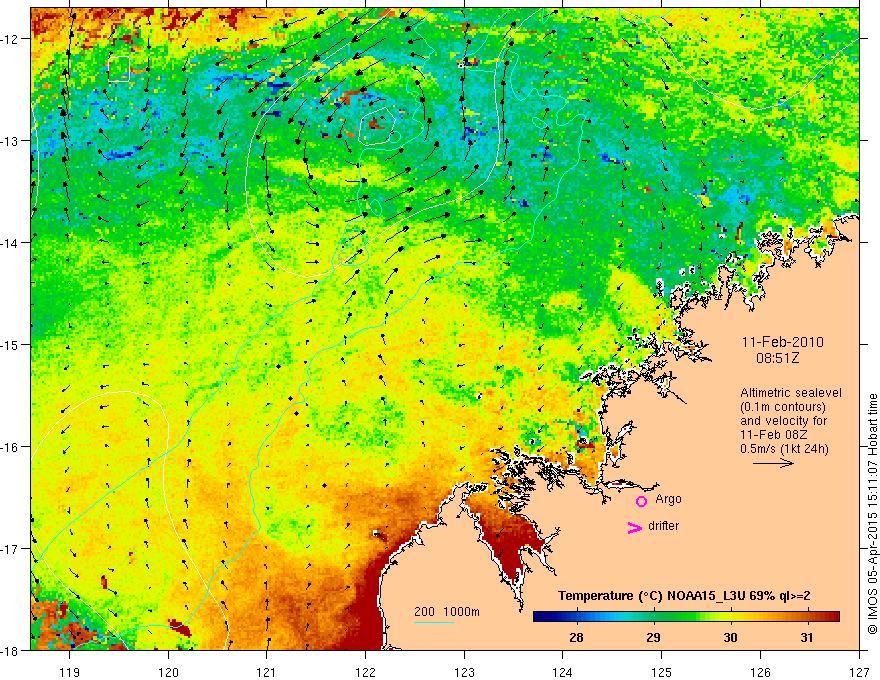Click longitude axis label '126'

(x=760, y=672)
